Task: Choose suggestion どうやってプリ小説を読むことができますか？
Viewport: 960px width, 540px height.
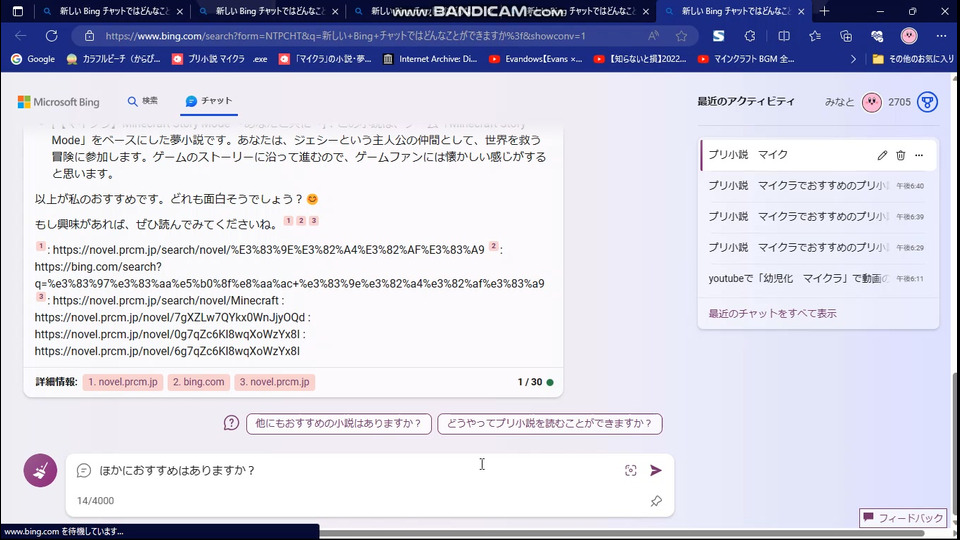Action: 549,424
